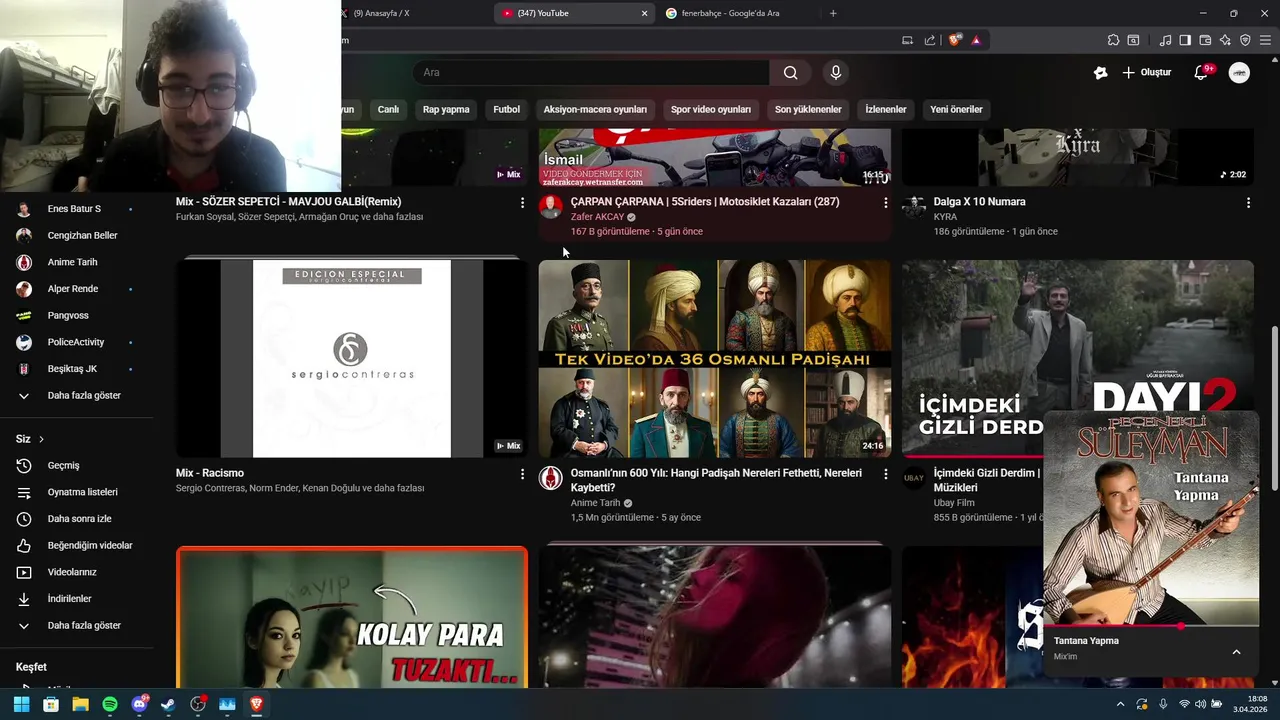Open browser extensions puzzle icon
Image resolution: width=1280 pixels, height=720 pixels.
(x=1113, y=40)
